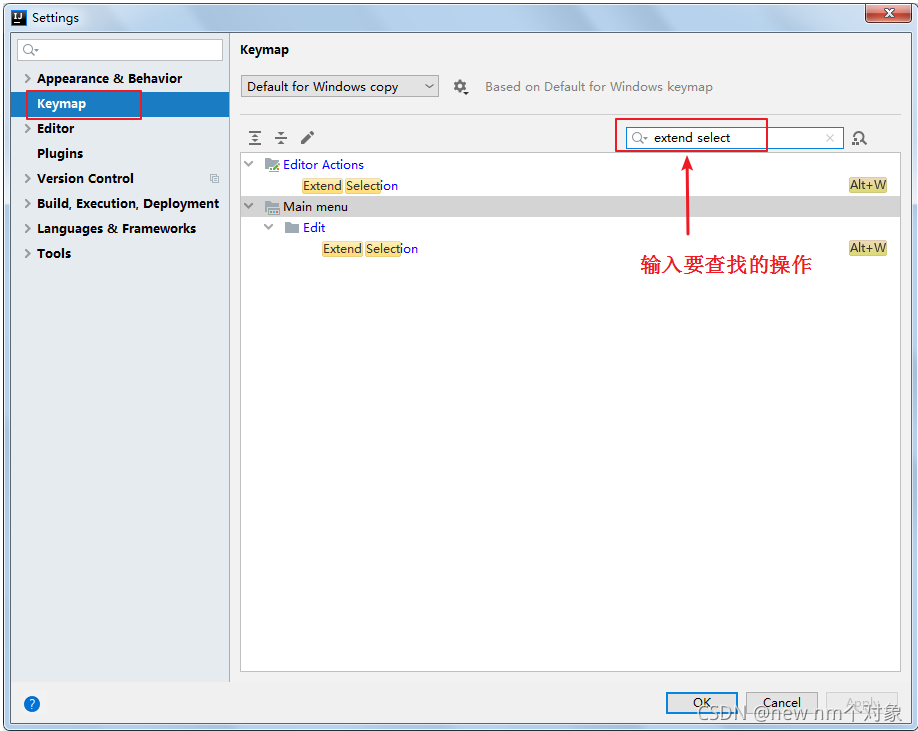Select the Edit group row
This screenshot has width=918, height=731.
pyautogui.click(x=570, y=228)
